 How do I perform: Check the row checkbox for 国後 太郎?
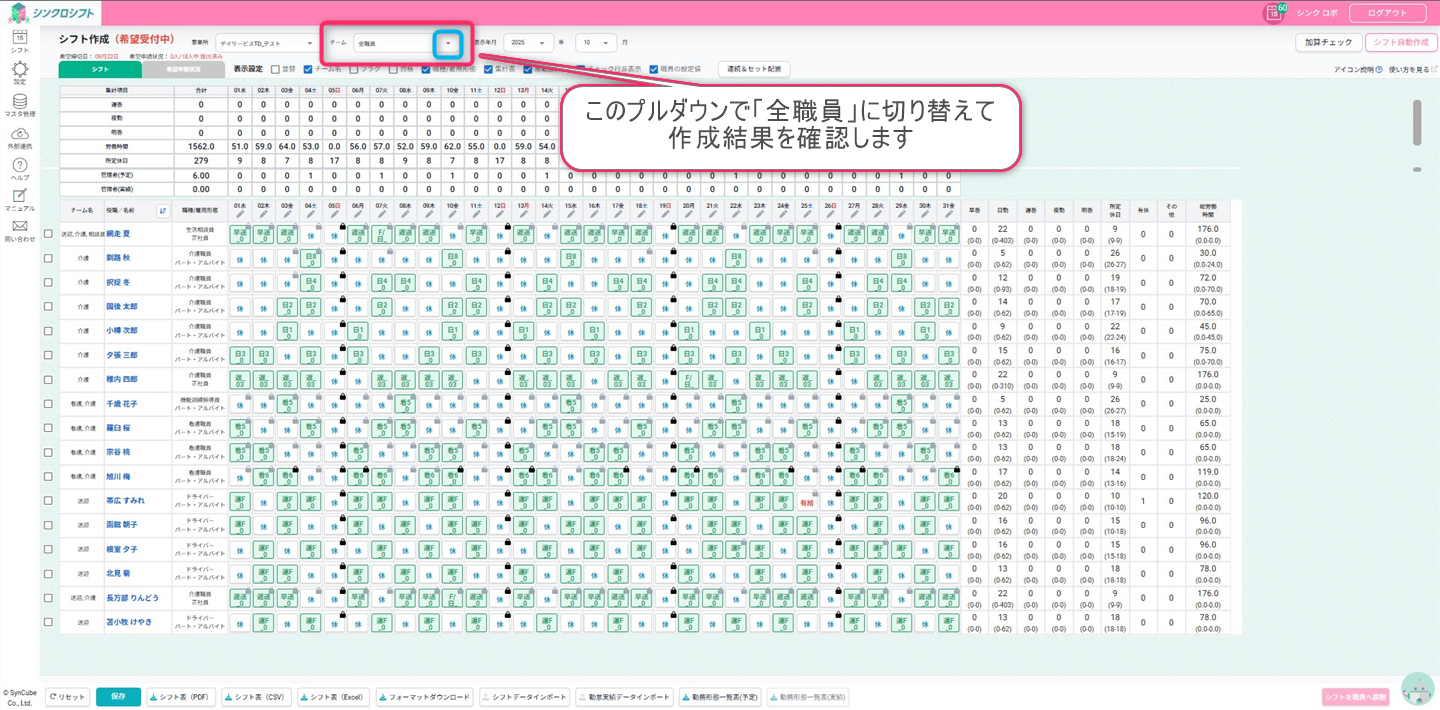point(48,307)
